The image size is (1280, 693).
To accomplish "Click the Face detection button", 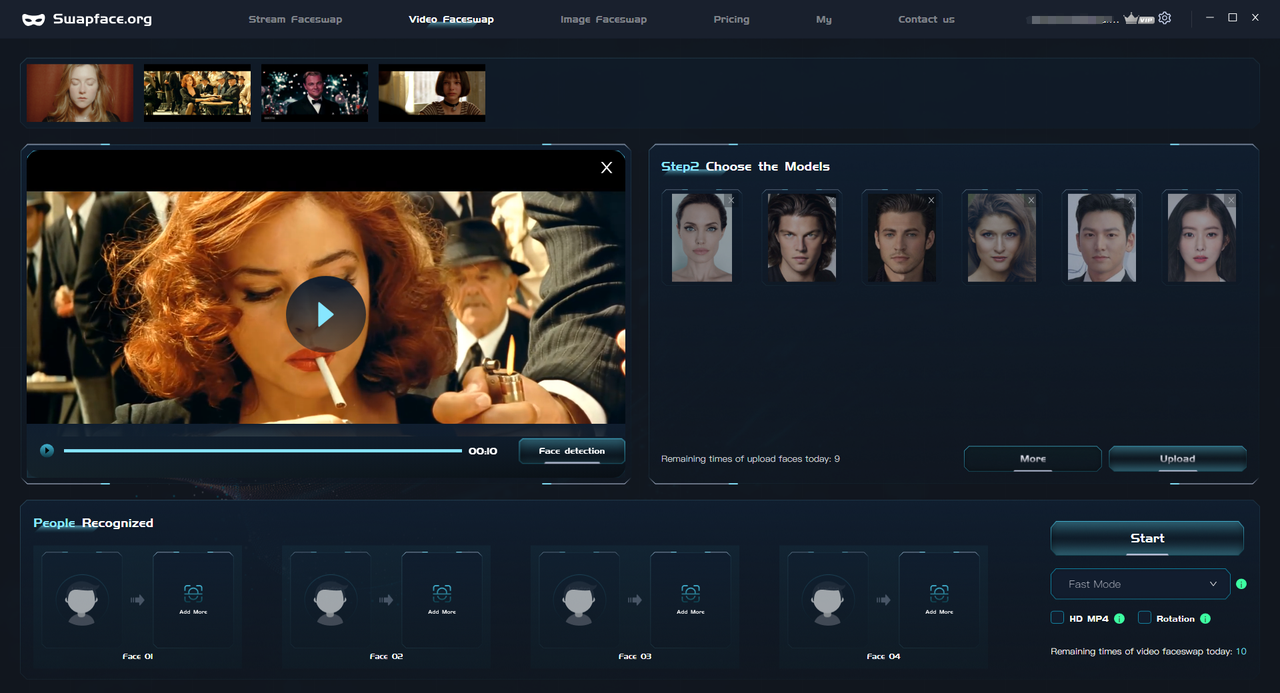I will (572, 451).
